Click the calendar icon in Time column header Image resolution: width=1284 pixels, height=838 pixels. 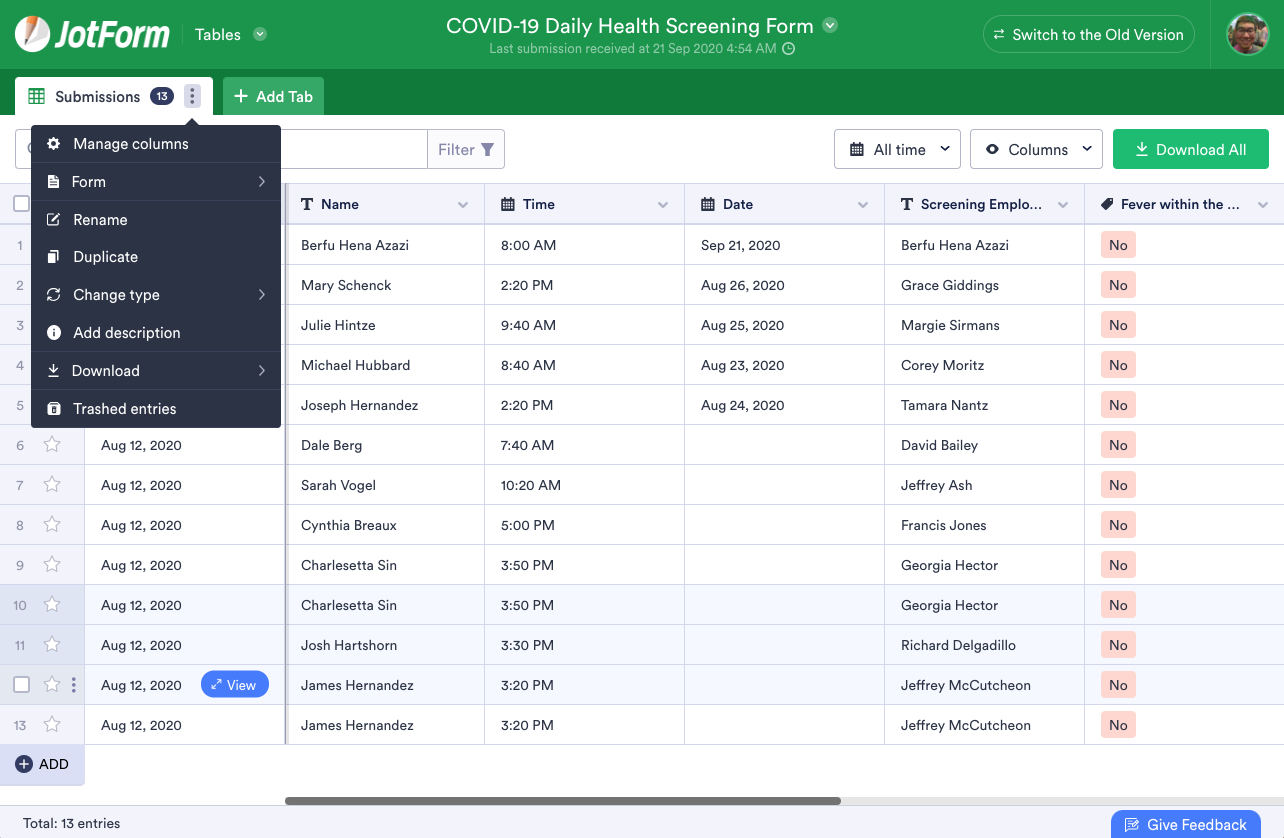coord(508,204)
